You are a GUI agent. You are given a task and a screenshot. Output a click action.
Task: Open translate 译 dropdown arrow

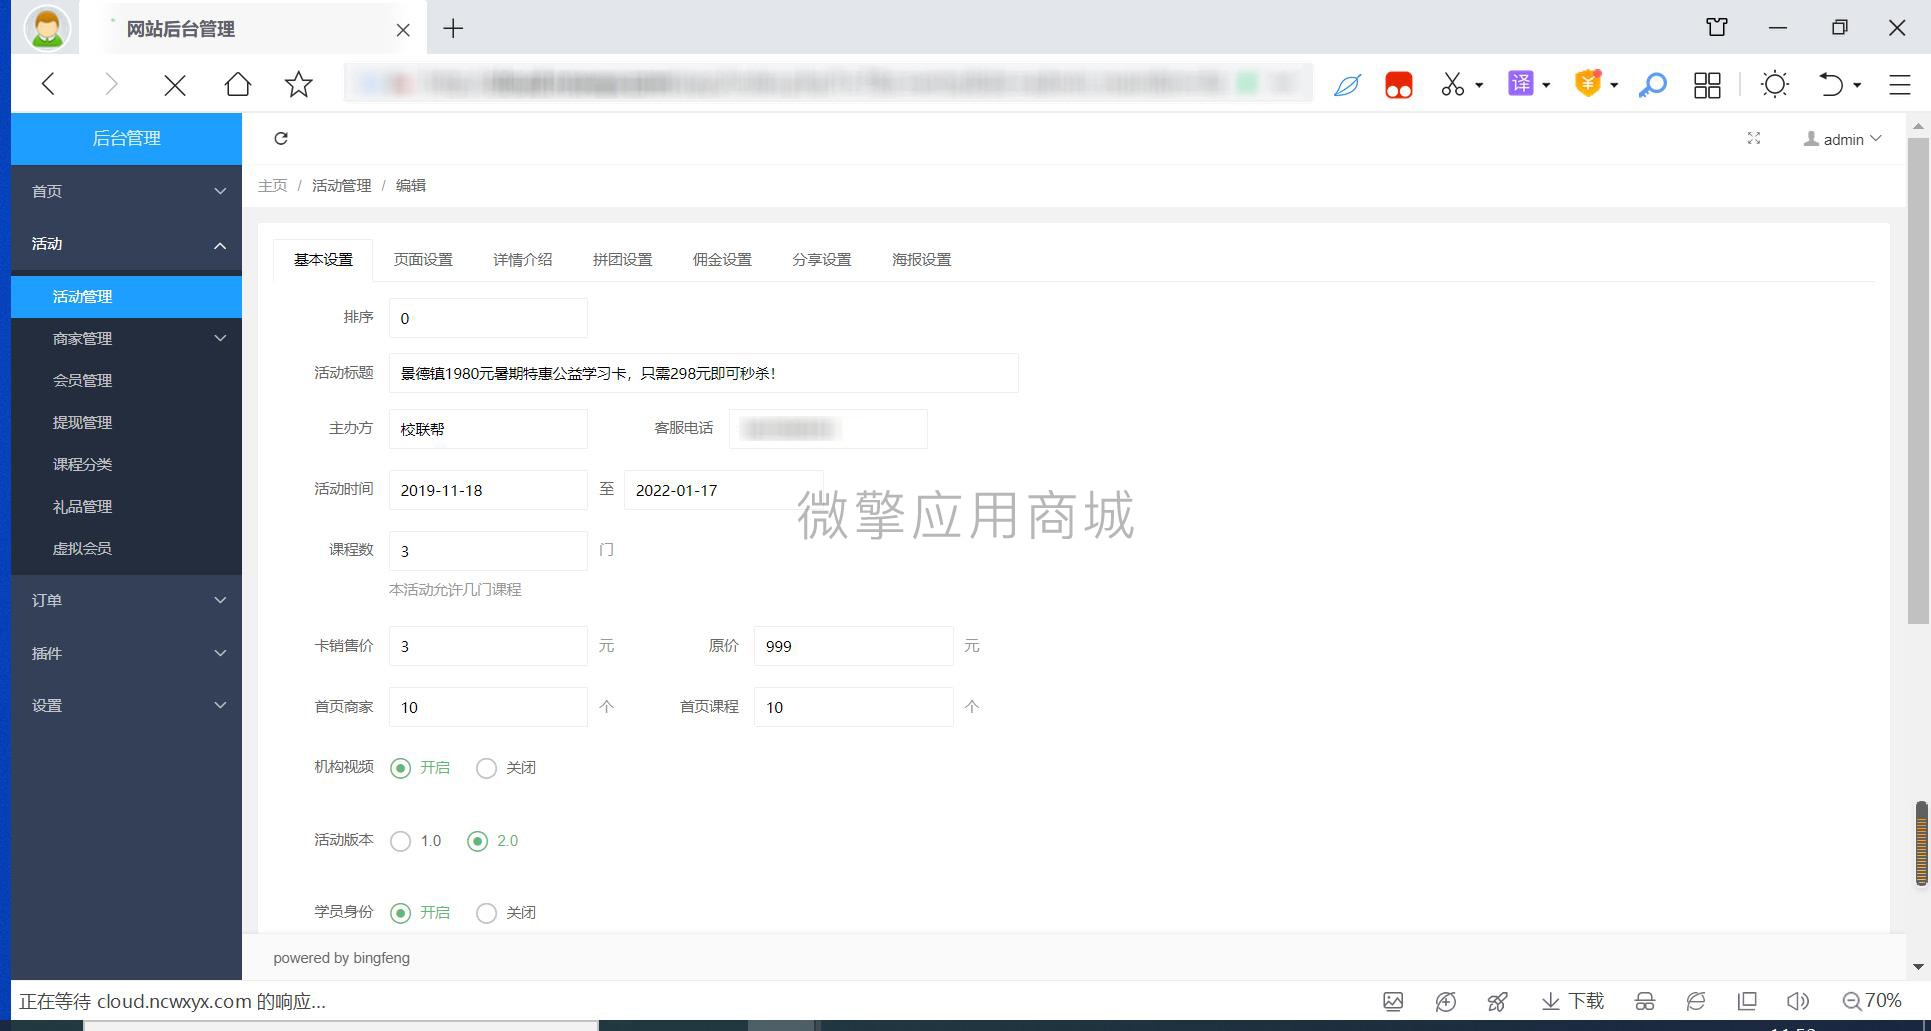pyautogui.click(x=1546, y=85)
